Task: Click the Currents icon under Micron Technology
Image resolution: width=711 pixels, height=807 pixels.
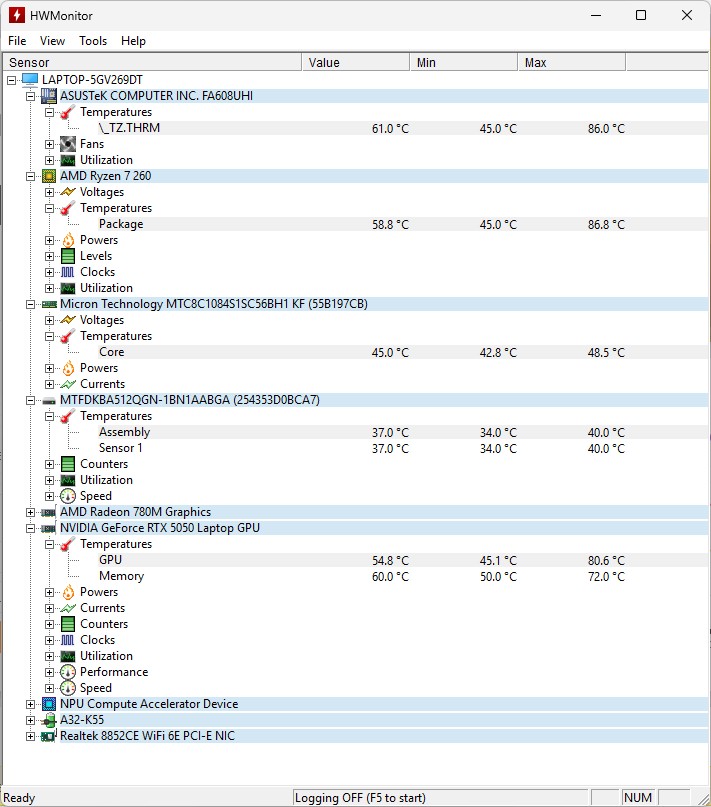Action: point(67,384)
